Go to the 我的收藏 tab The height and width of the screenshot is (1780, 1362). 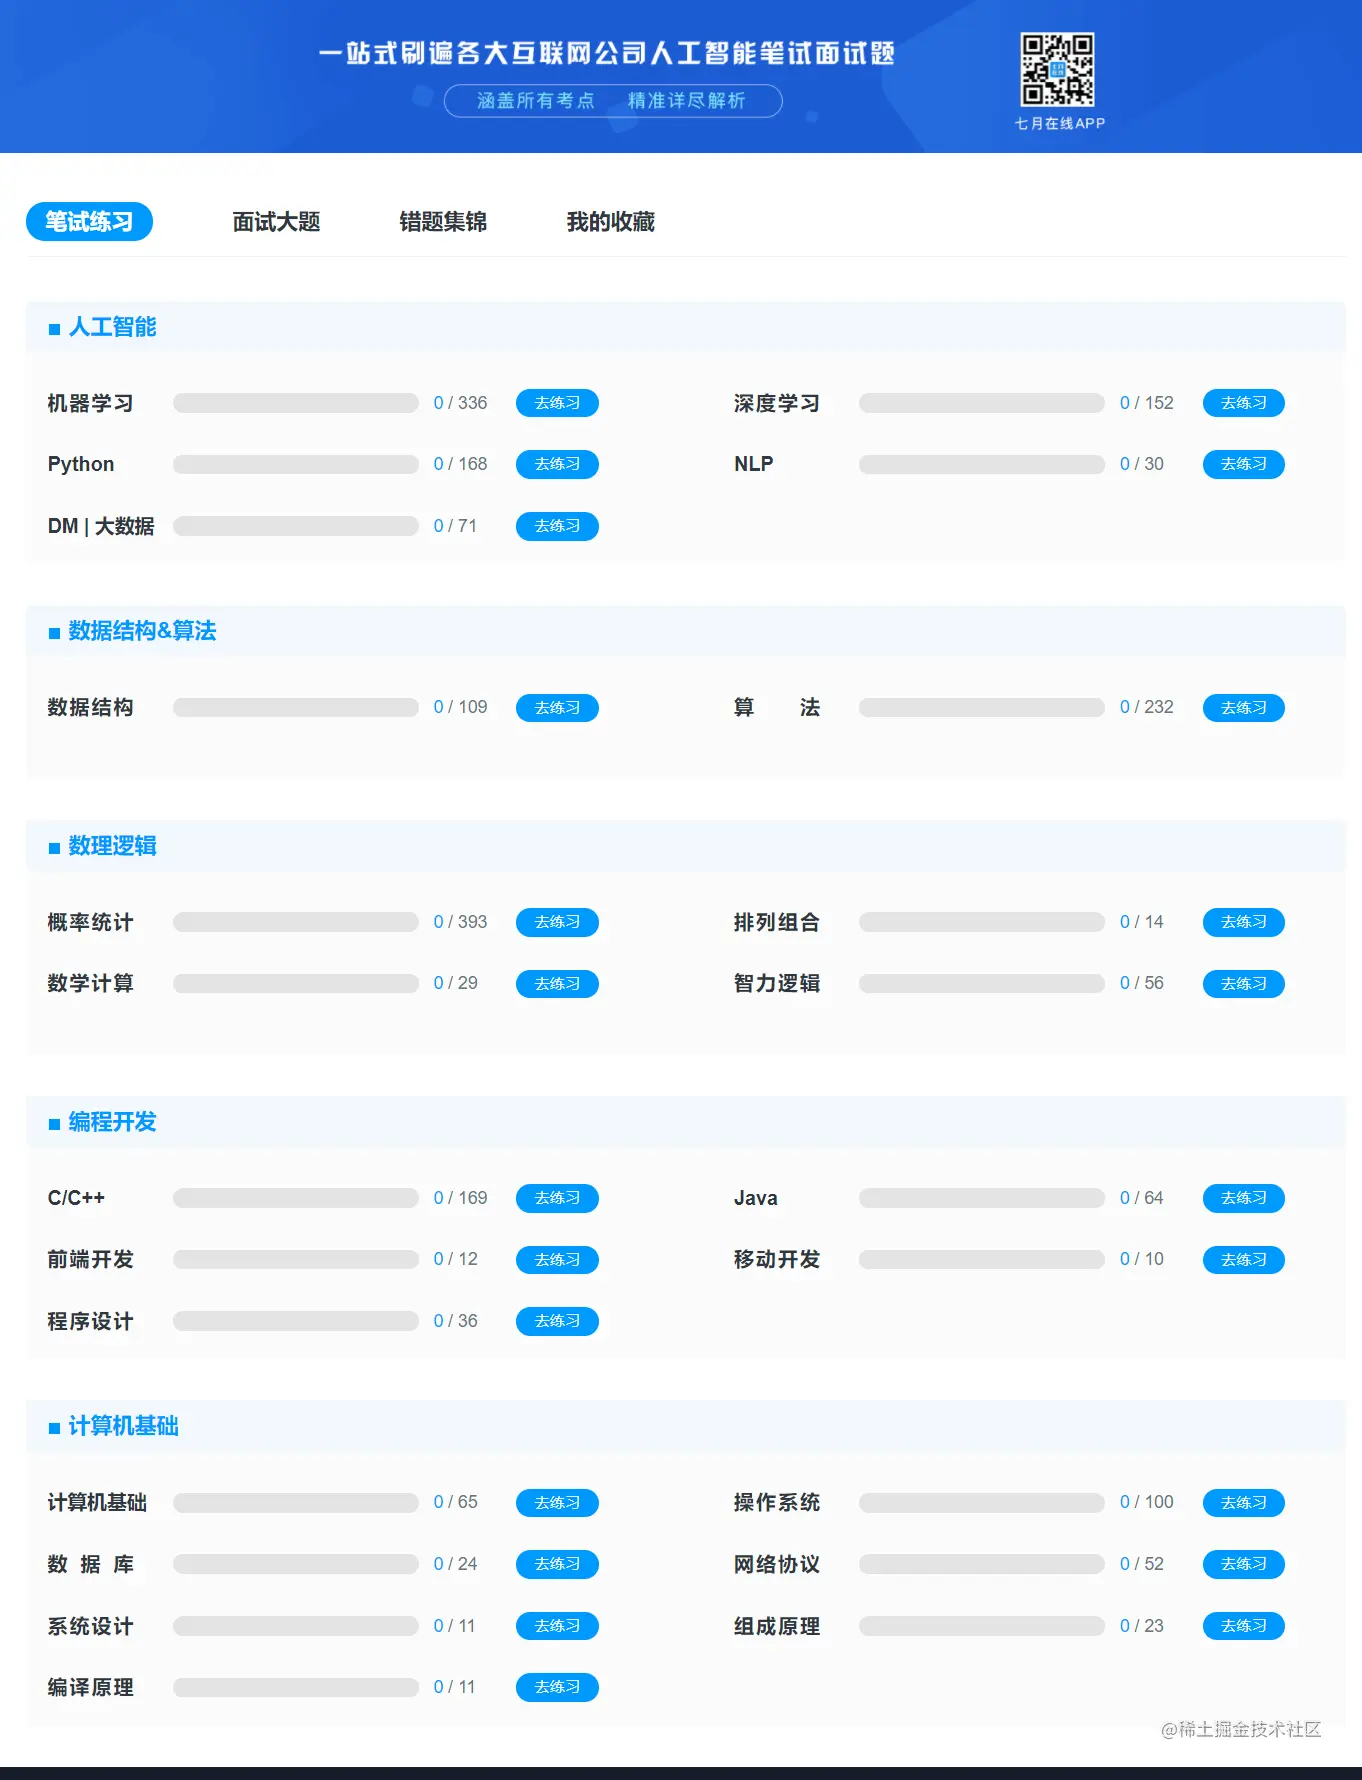pos(610,222)
